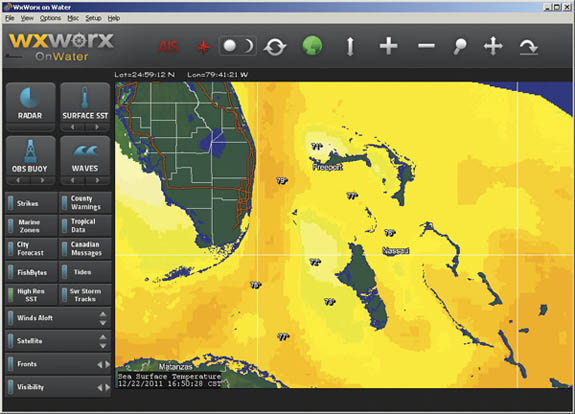Select the SURFACE SST thermometer button
575x414 pixels.
pyautogui.click(x=85, y=103)
